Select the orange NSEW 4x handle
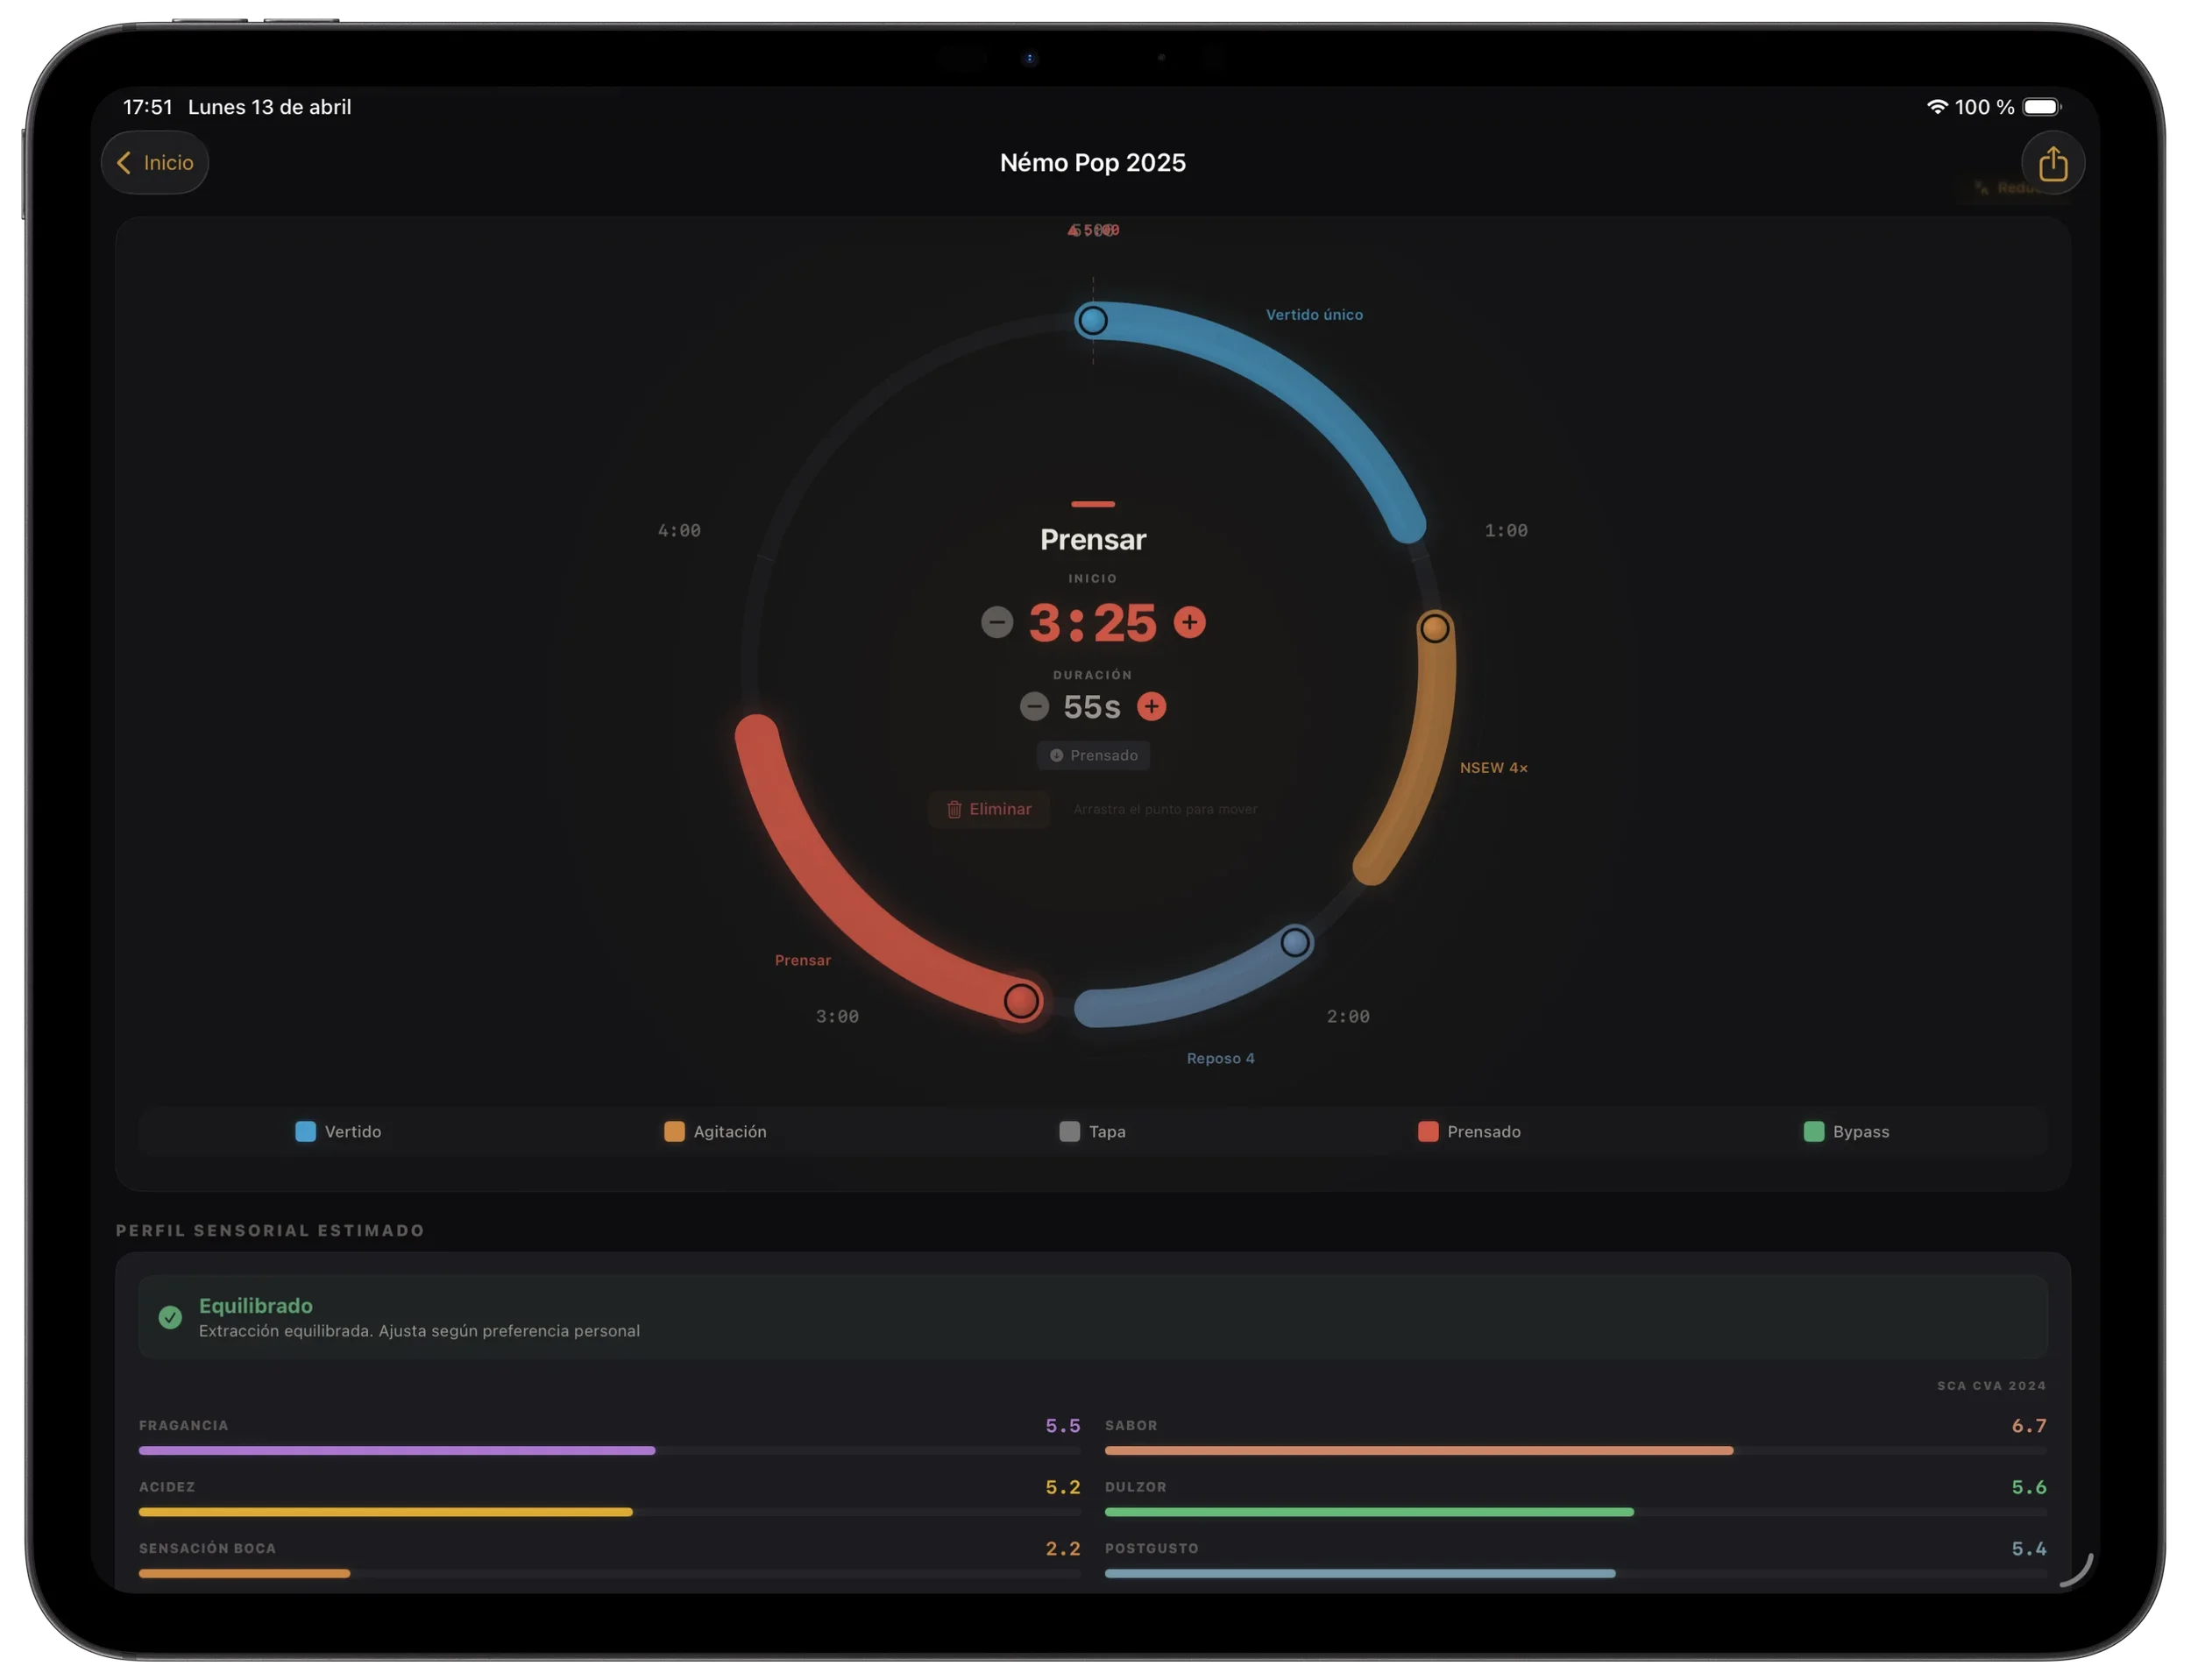Viewport: 2191px width, 1680px height. 1434,628
